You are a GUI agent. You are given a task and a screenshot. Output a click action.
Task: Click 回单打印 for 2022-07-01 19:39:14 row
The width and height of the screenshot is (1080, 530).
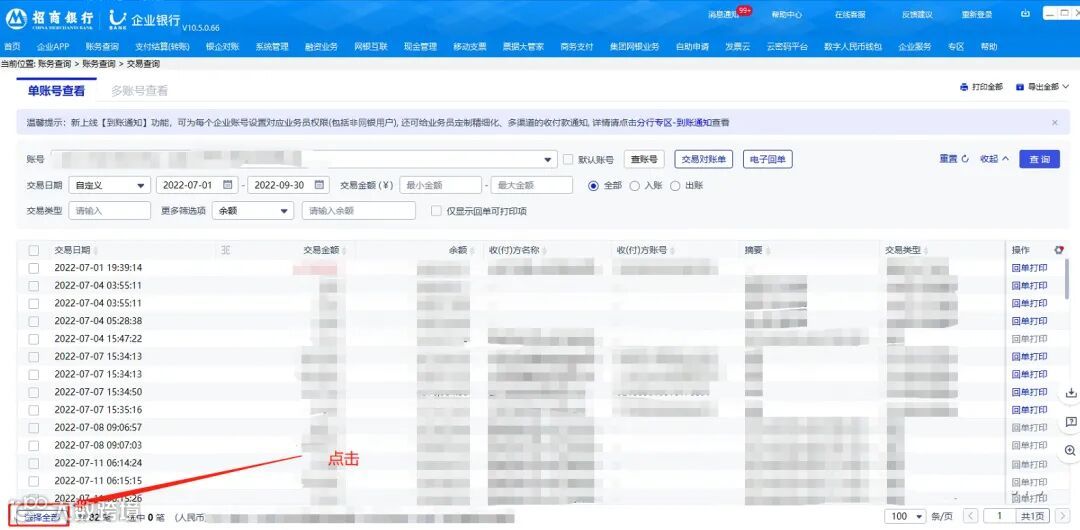click(x=1029, y=267)
